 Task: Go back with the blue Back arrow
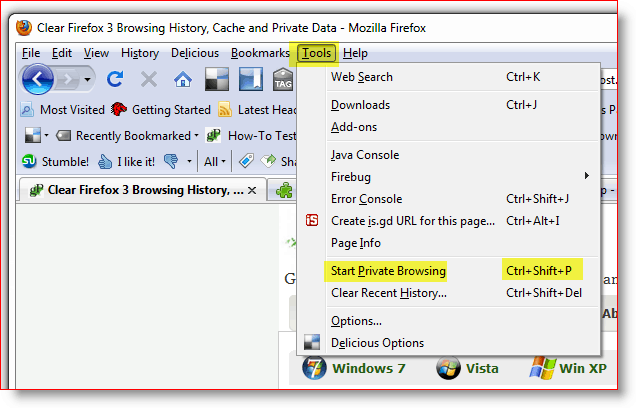(x=38, y=79)
